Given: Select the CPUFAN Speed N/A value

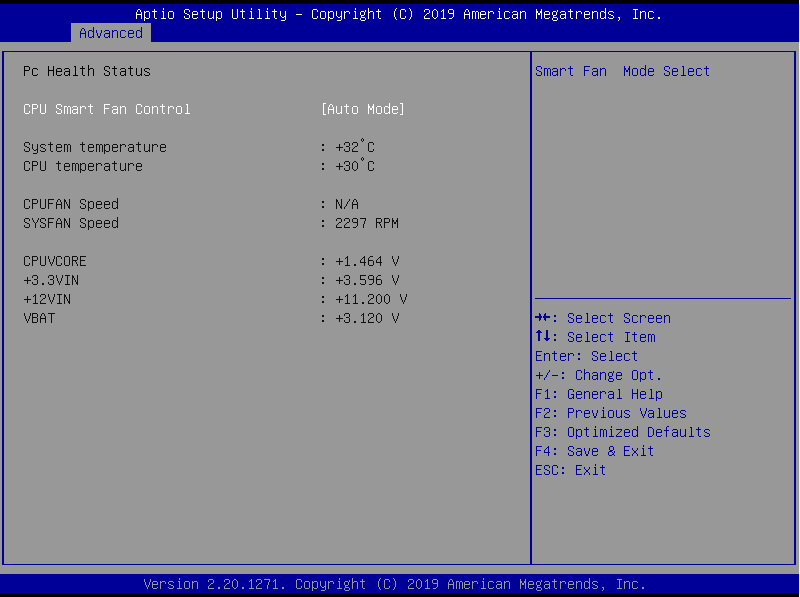Looking at the screenshot, I should point(346,204).
